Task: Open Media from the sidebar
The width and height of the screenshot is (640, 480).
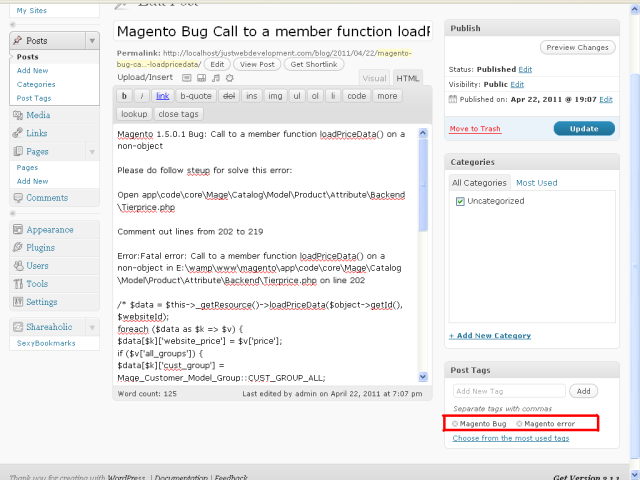Action: tap(38, 115)
